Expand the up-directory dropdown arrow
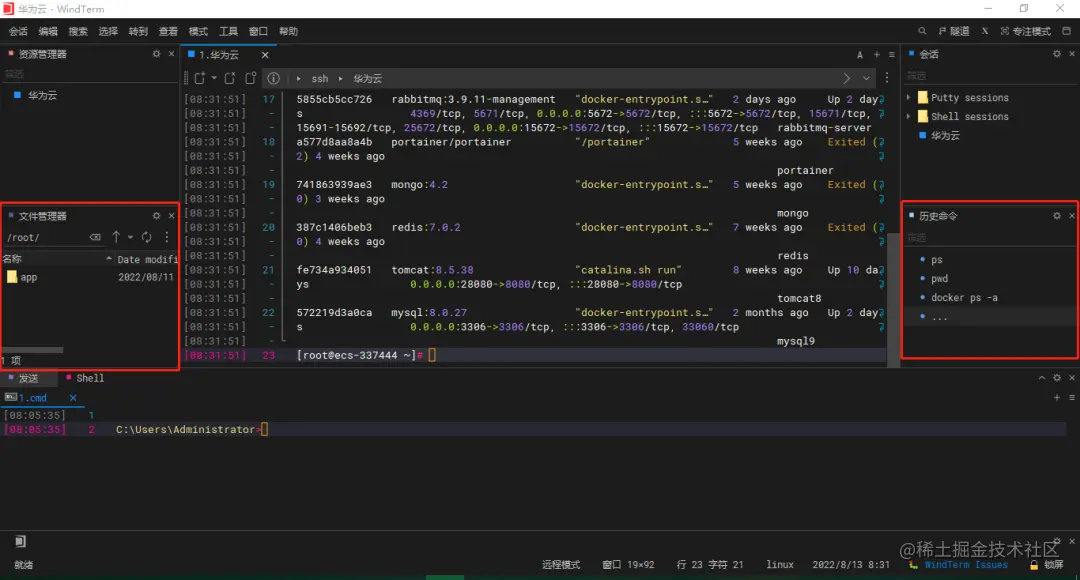 tap(130, 237)
